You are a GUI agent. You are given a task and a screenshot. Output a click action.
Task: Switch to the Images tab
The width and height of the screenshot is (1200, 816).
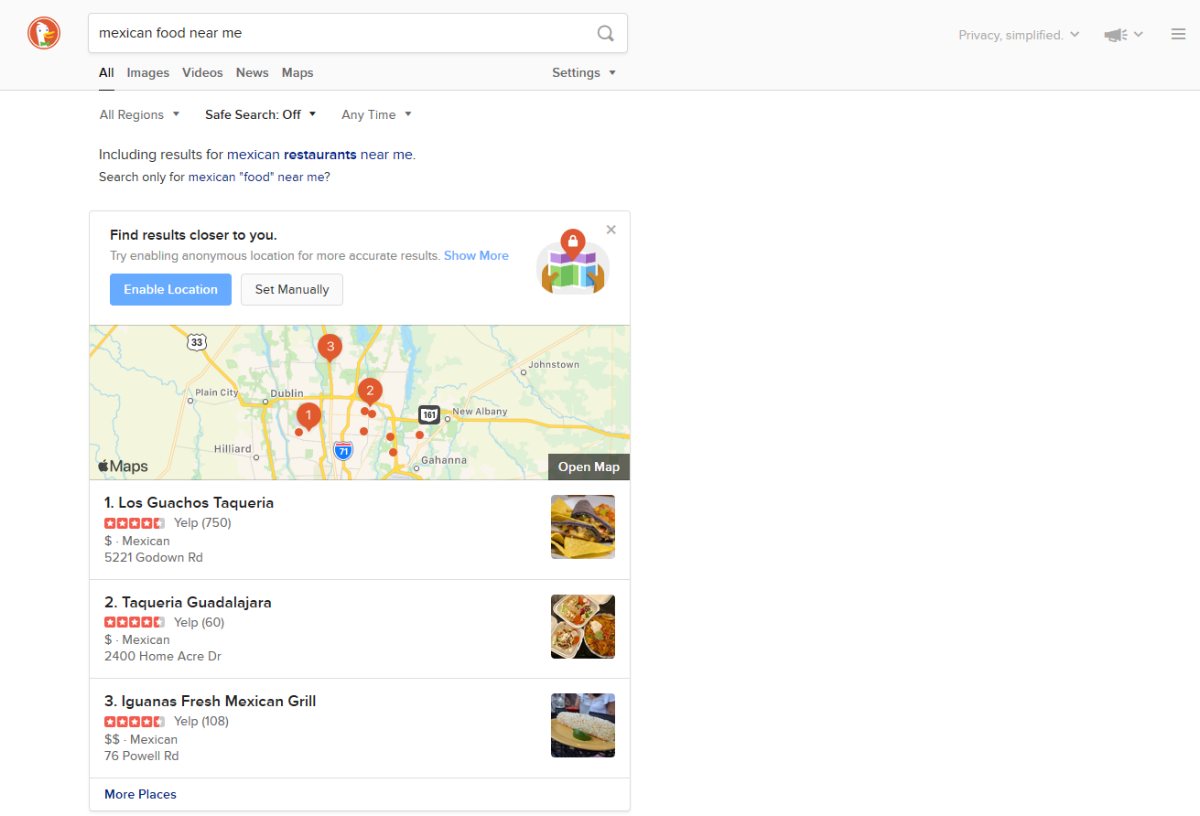coord(148,73)
